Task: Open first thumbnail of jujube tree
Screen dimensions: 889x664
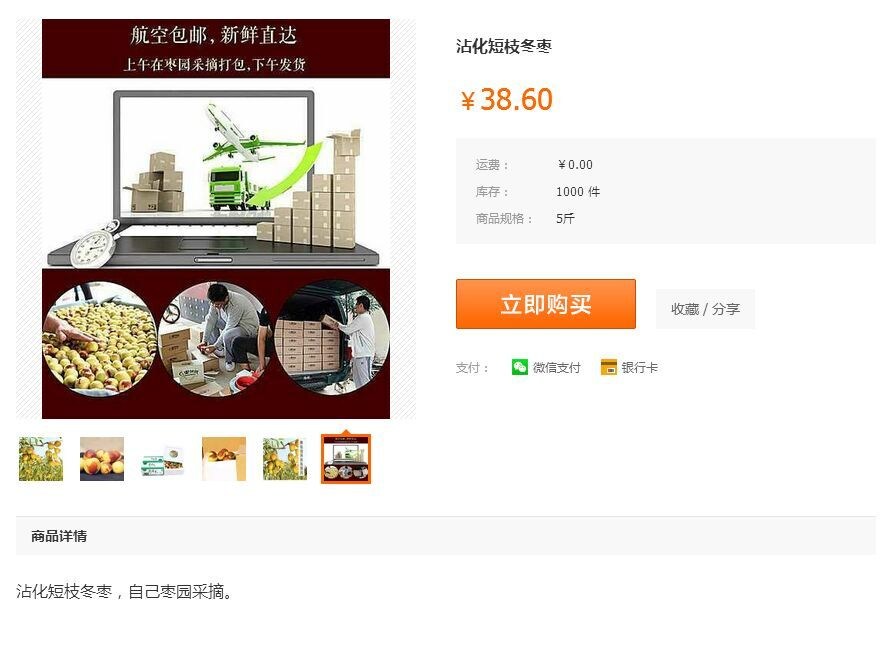Action: [41, 459]
